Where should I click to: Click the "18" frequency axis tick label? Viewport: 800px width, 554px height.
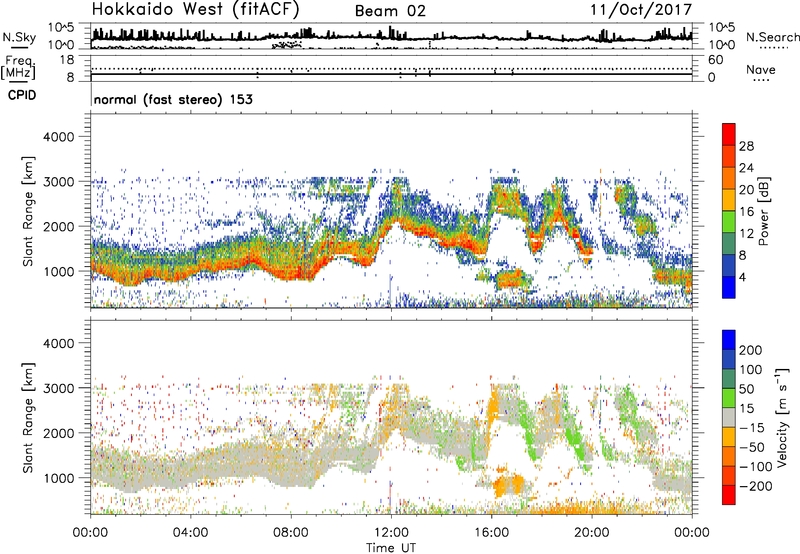tap(67, 60)
